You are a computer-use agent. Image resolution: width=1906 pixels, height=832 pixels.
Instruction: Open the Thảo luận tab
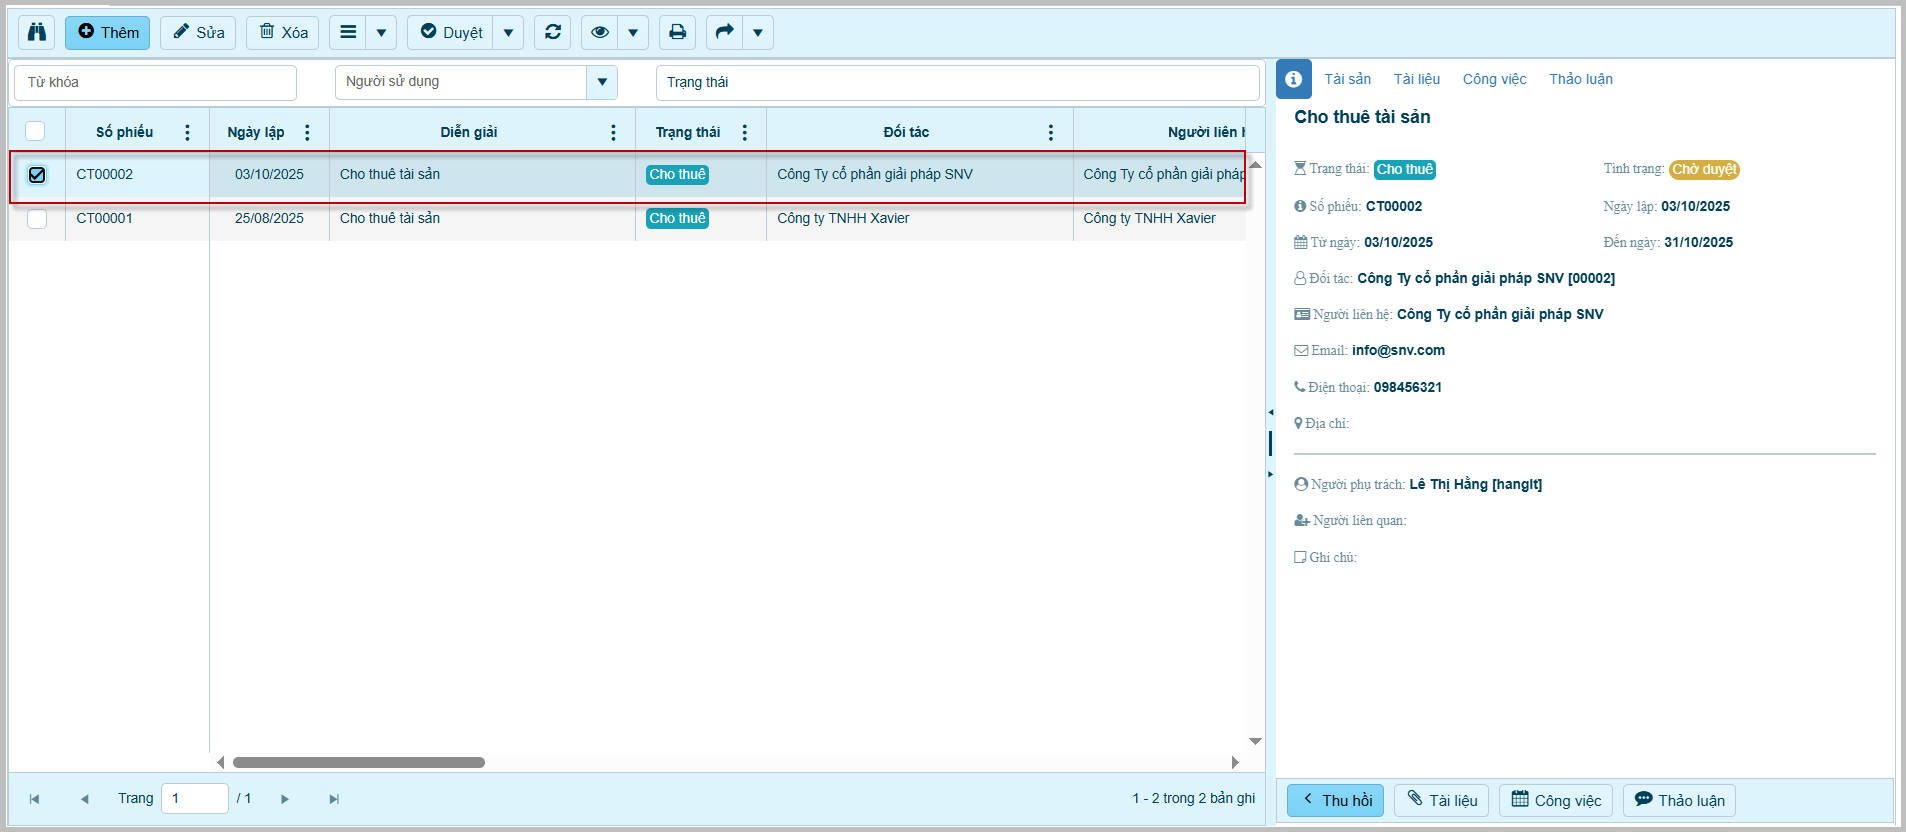1580,79
